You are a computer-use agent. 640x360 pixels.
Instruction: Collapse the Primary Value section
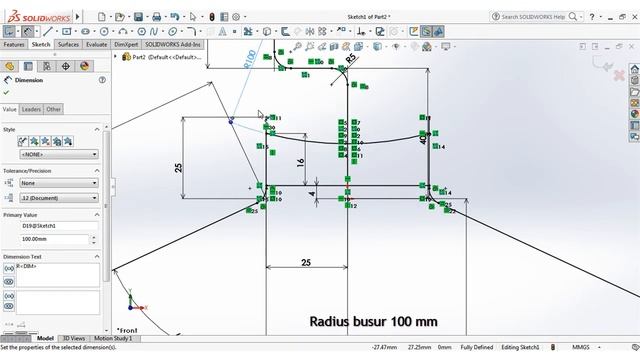(x=97, y=215)
